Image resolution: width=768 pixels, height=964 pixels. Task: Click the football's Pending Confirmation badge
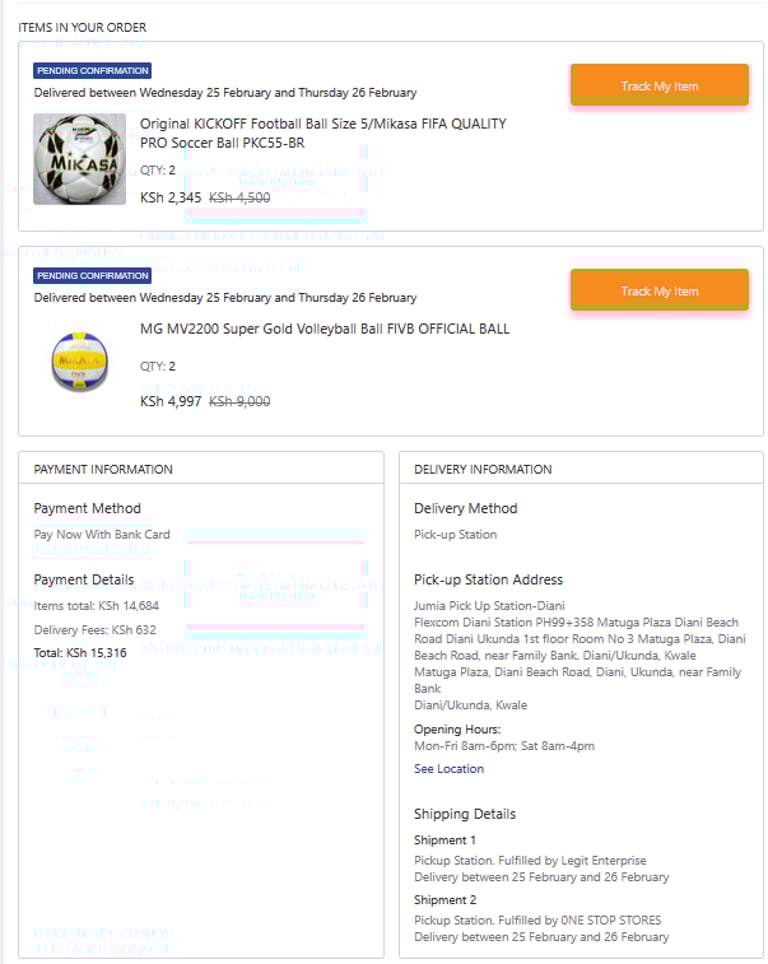[92, 71]
